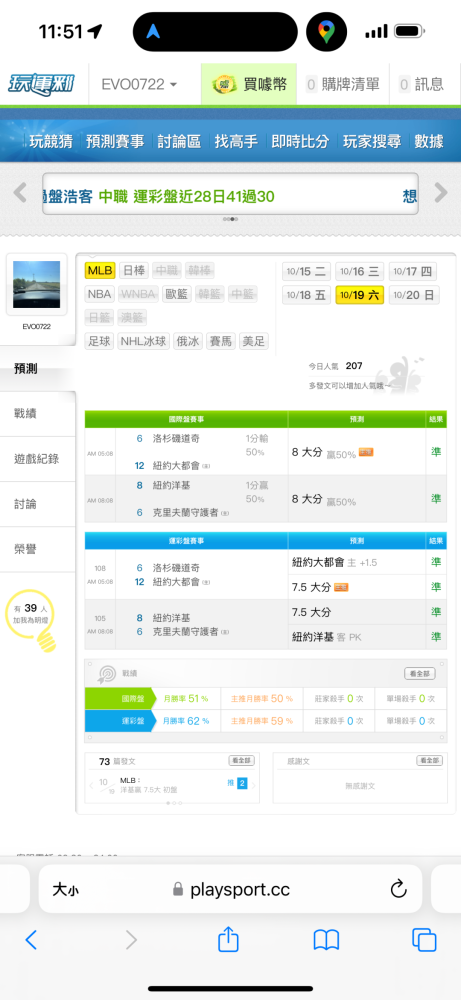The width and height of the screenshot is (461, 1000).
Task: Open the 訊息 messages link
Action: (421, 84)
